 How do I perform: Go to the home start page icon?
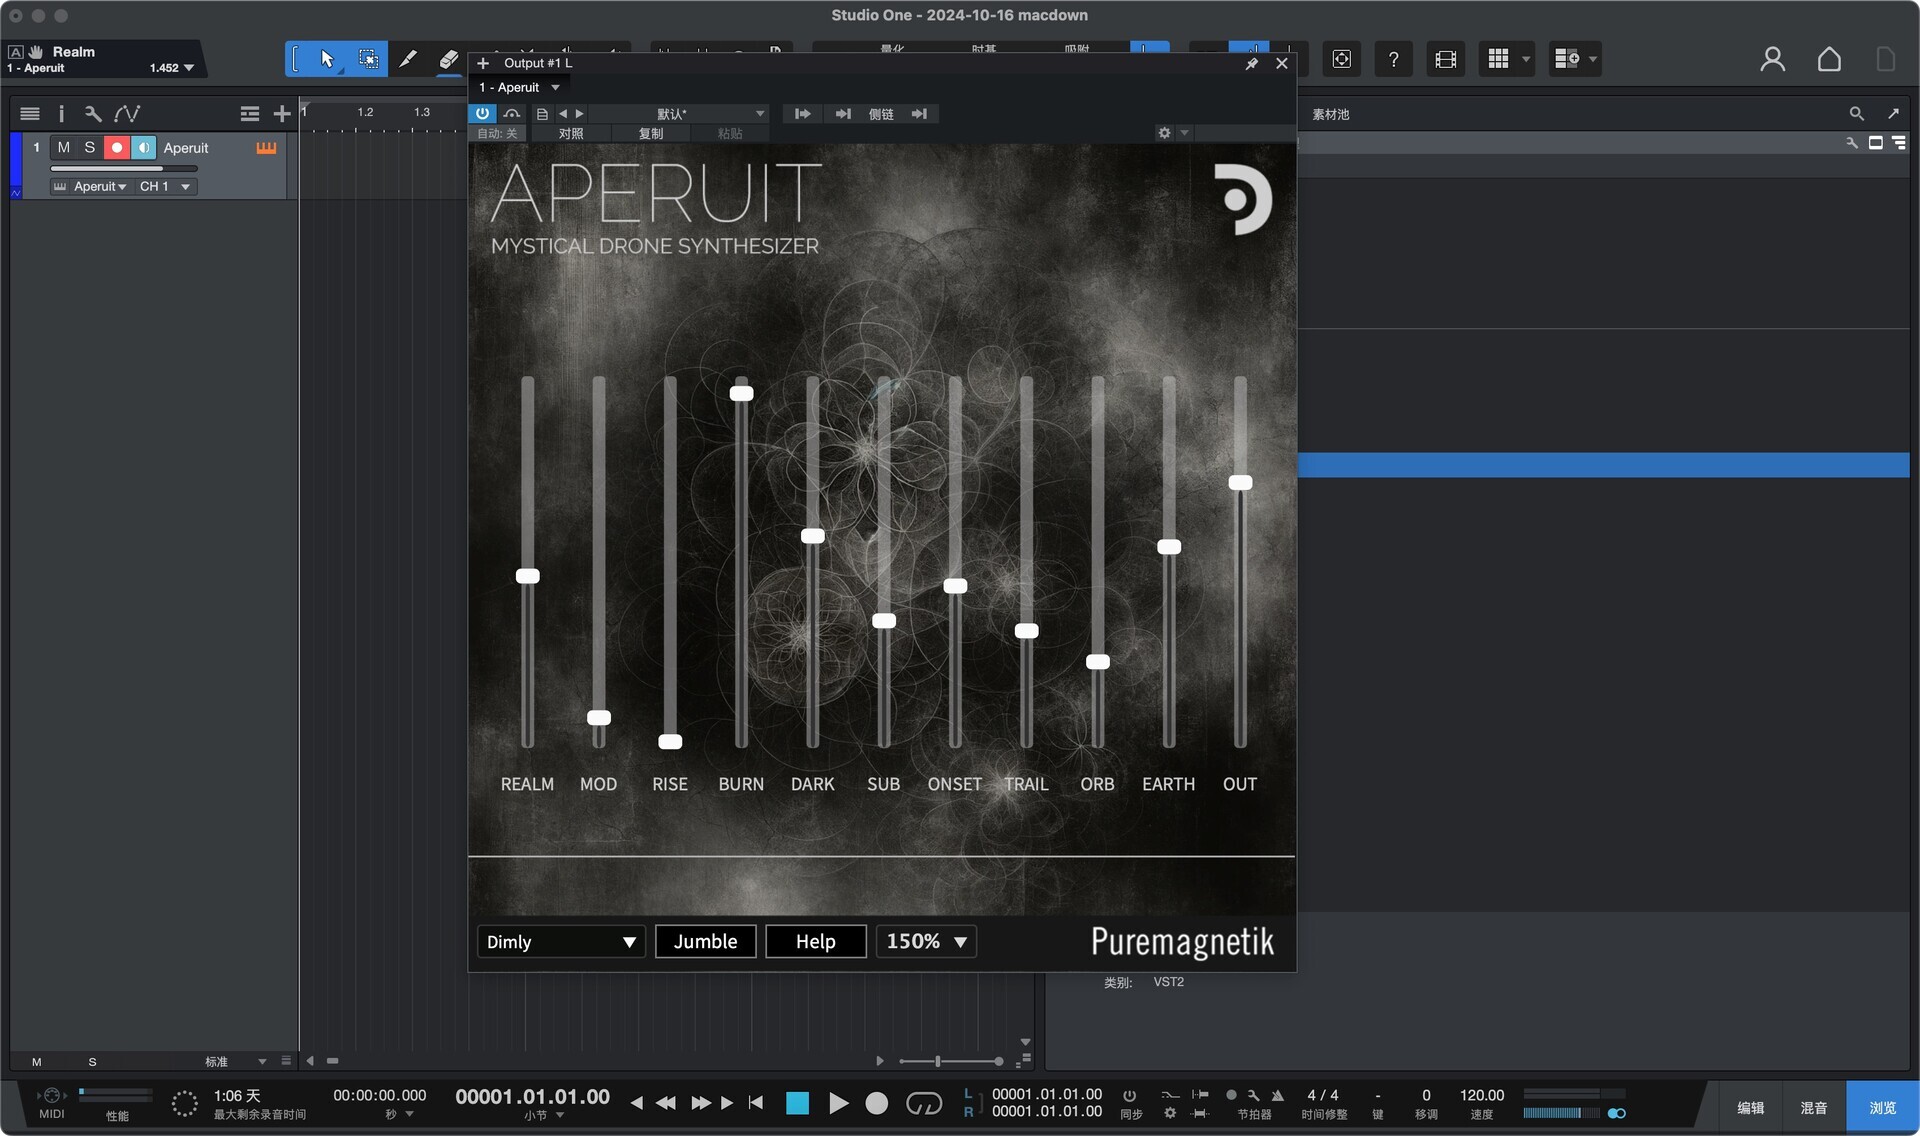point(1829,59)
